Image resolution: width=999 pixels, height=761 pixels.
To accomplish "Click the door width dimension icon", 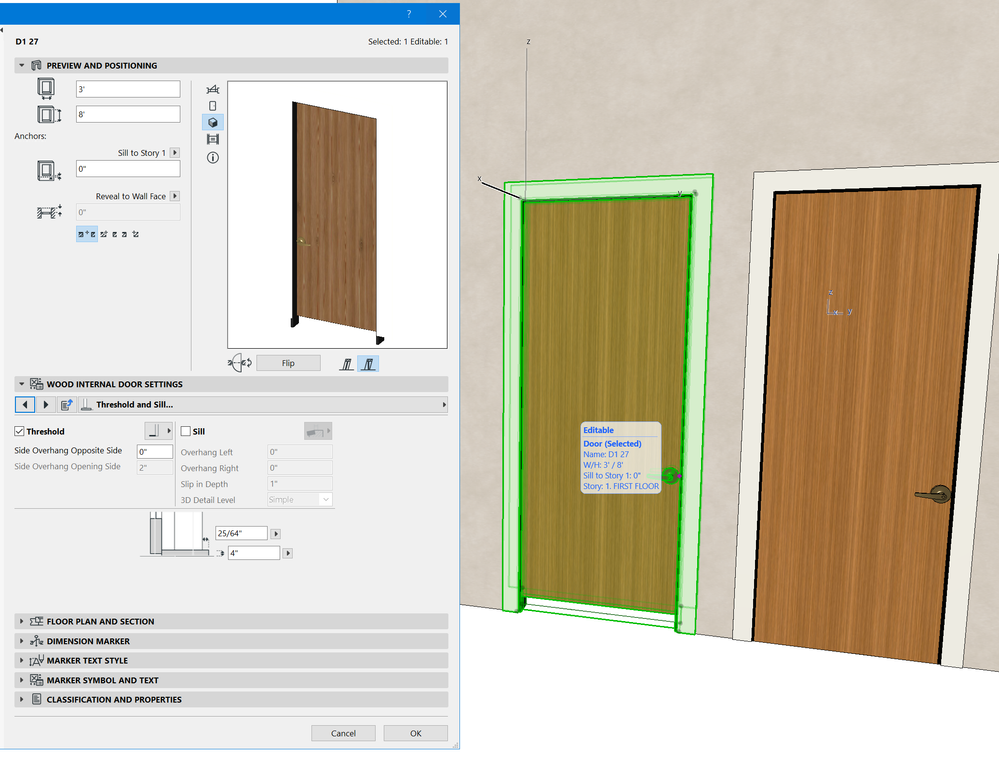I will (x=46, y=89).
